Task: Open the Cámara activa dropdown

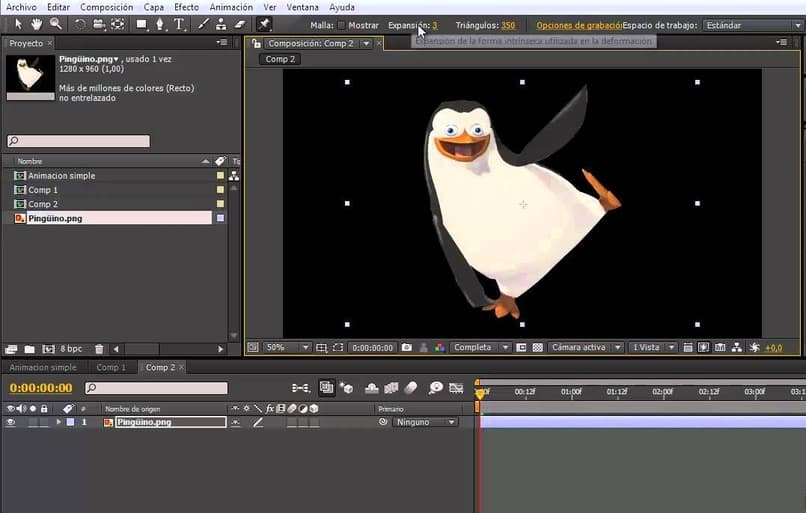Action: pyautogui.click(x=585, y=347)
